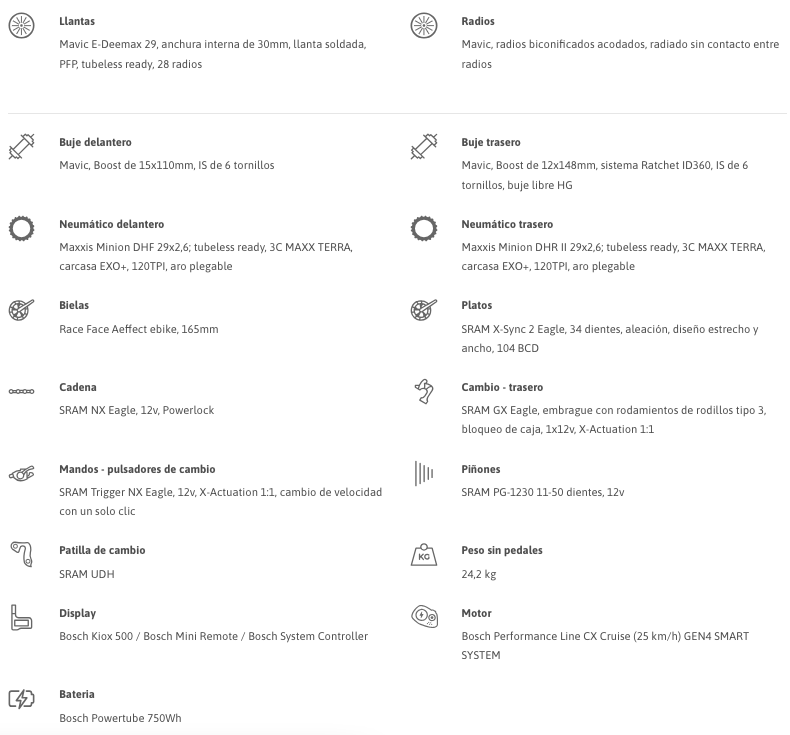The image size is (790, 735).
Task: Click the Bosch Powertube 750Wh text
Action: [x=120, y=718]
